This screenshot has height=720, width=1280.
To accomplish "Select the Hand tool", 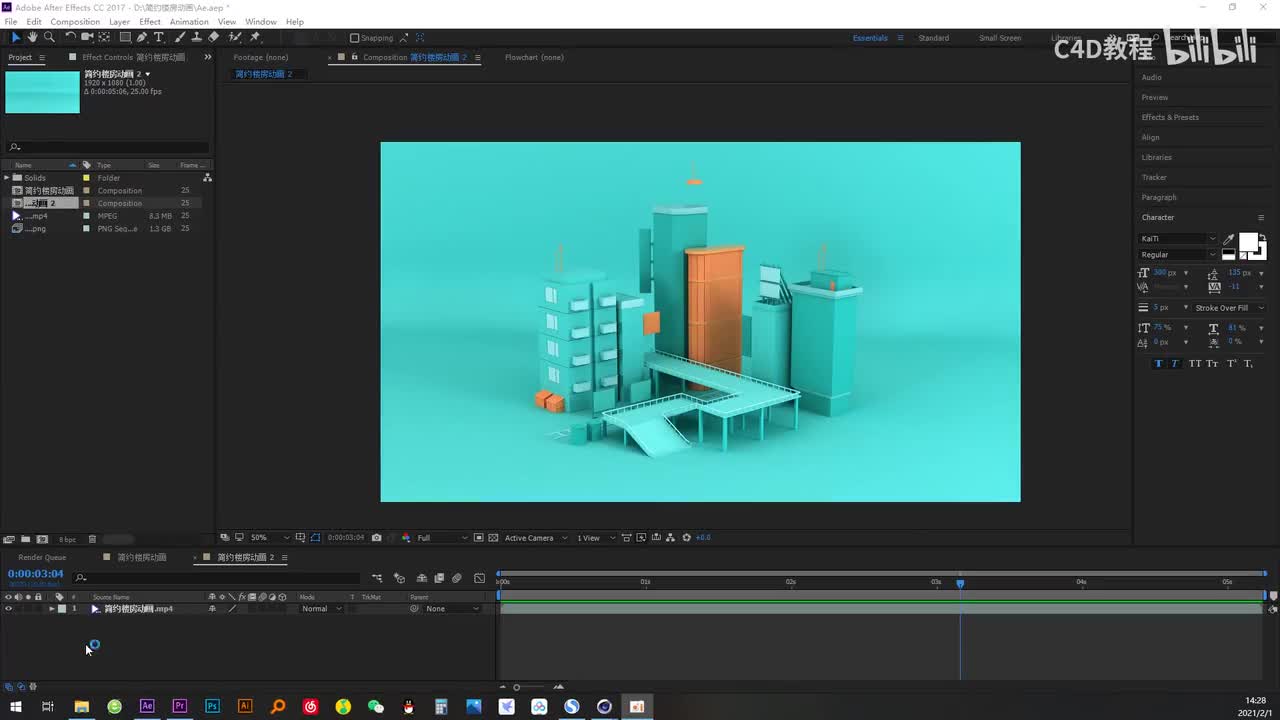I will (x=32, y=37).
